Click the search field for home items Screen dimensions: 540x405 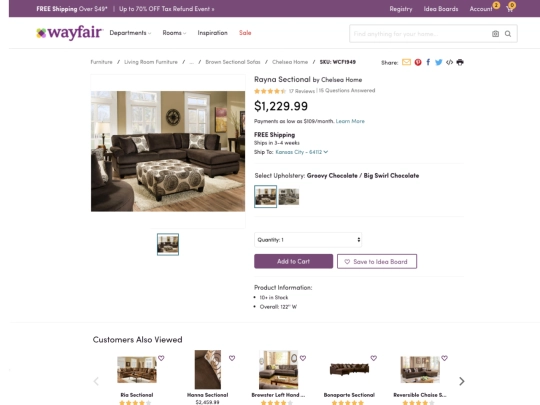click(420, 34)
